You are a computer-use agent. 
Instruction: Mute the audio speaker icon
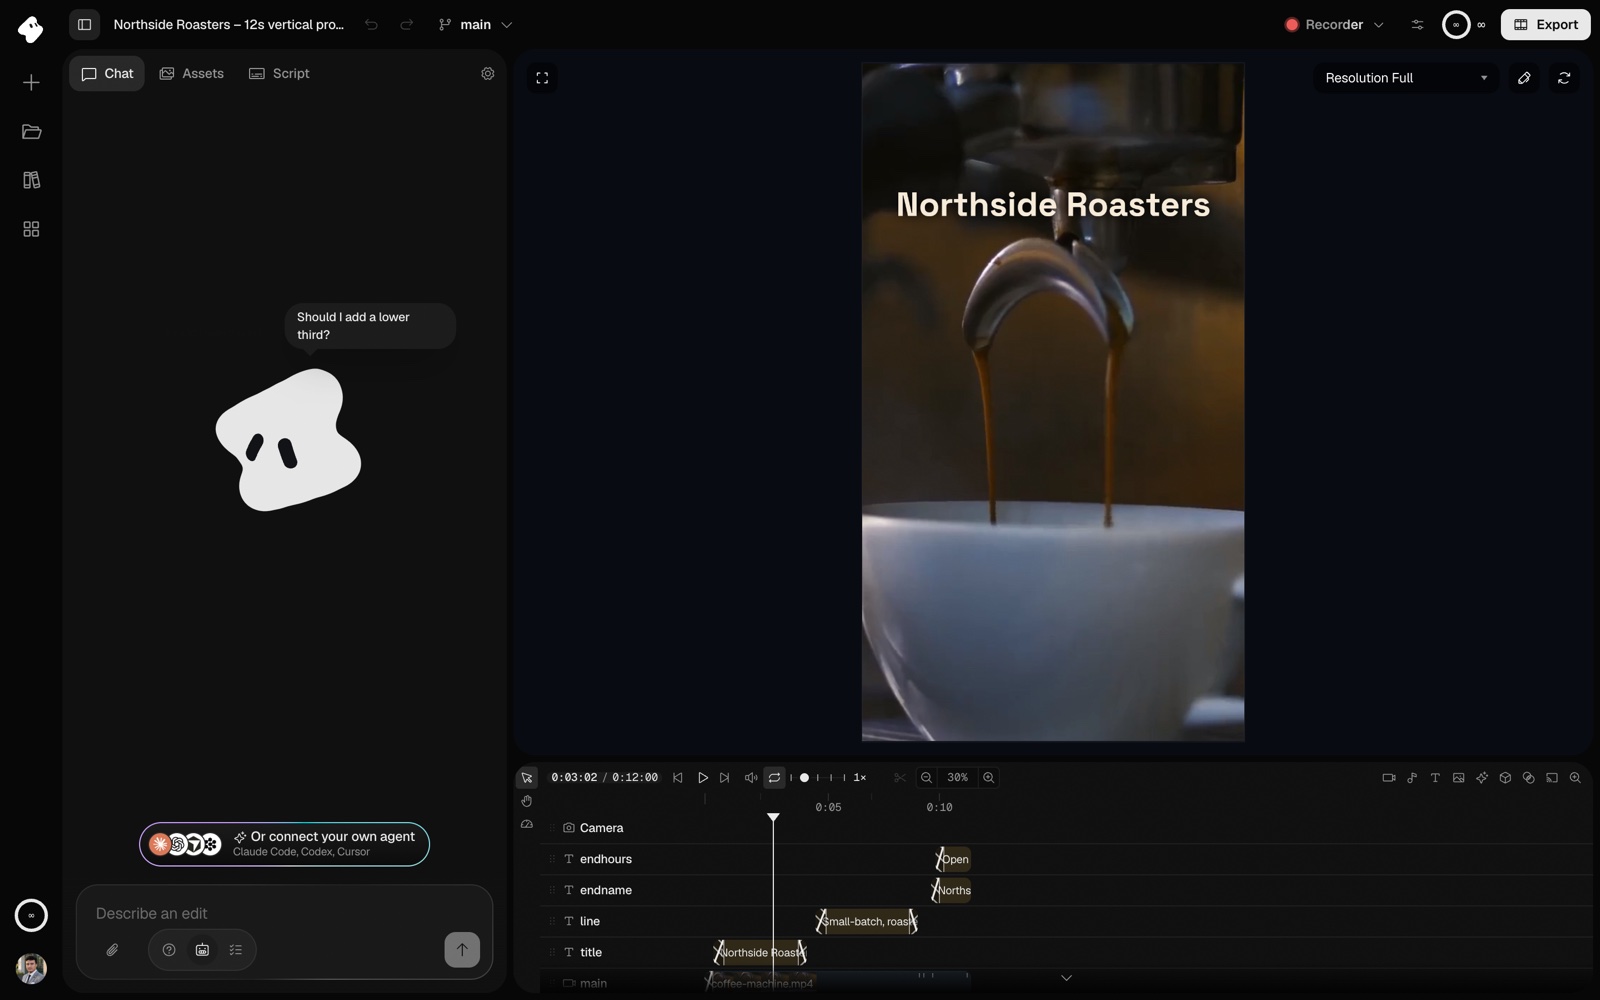tap(750, 778)
